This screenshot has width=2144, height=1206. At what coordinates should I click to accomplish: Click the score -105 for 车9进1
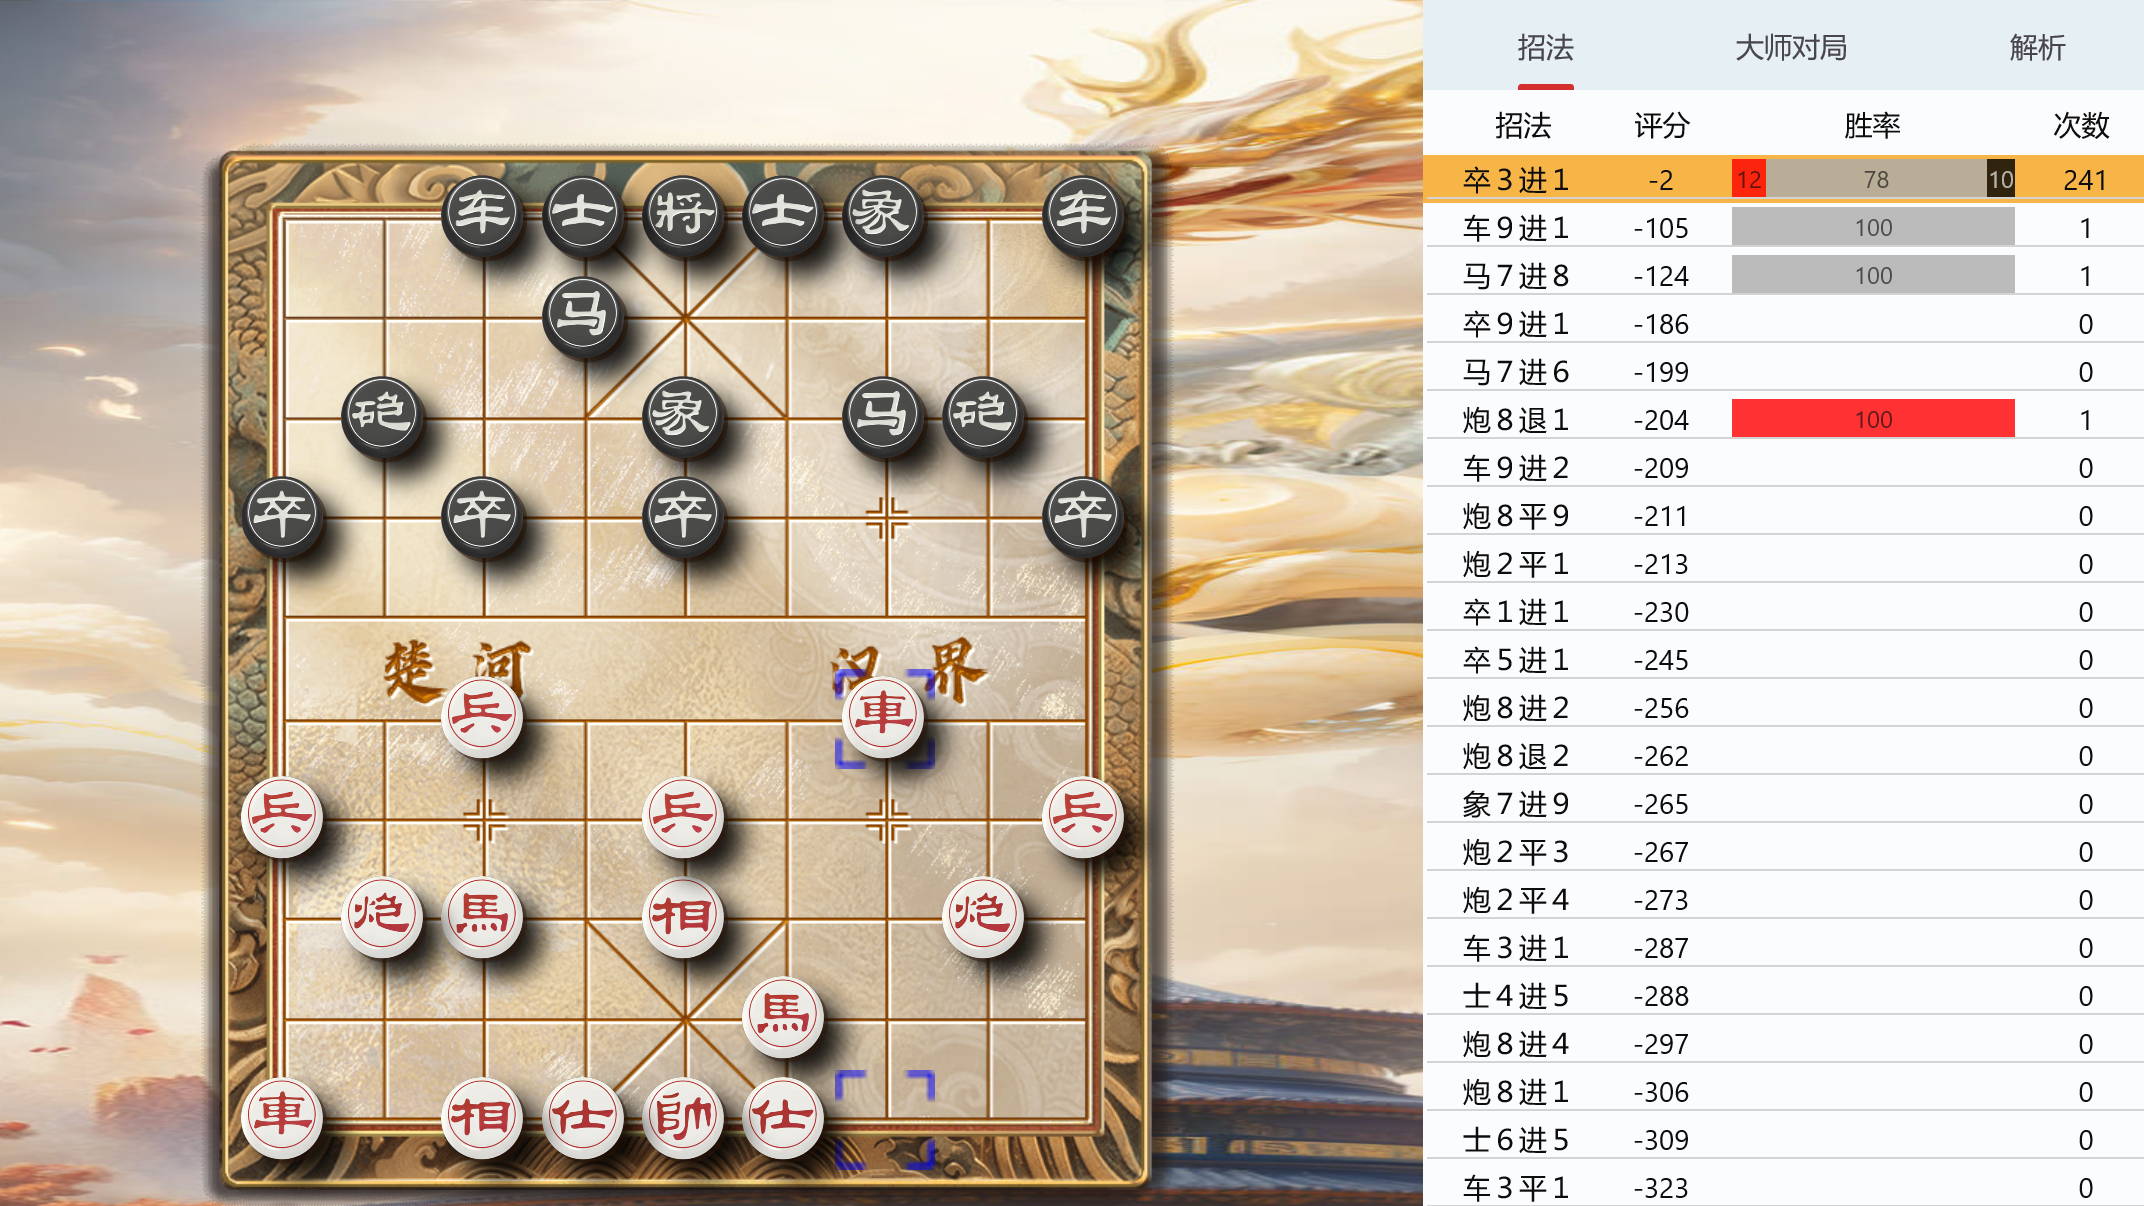(1661, 228)
